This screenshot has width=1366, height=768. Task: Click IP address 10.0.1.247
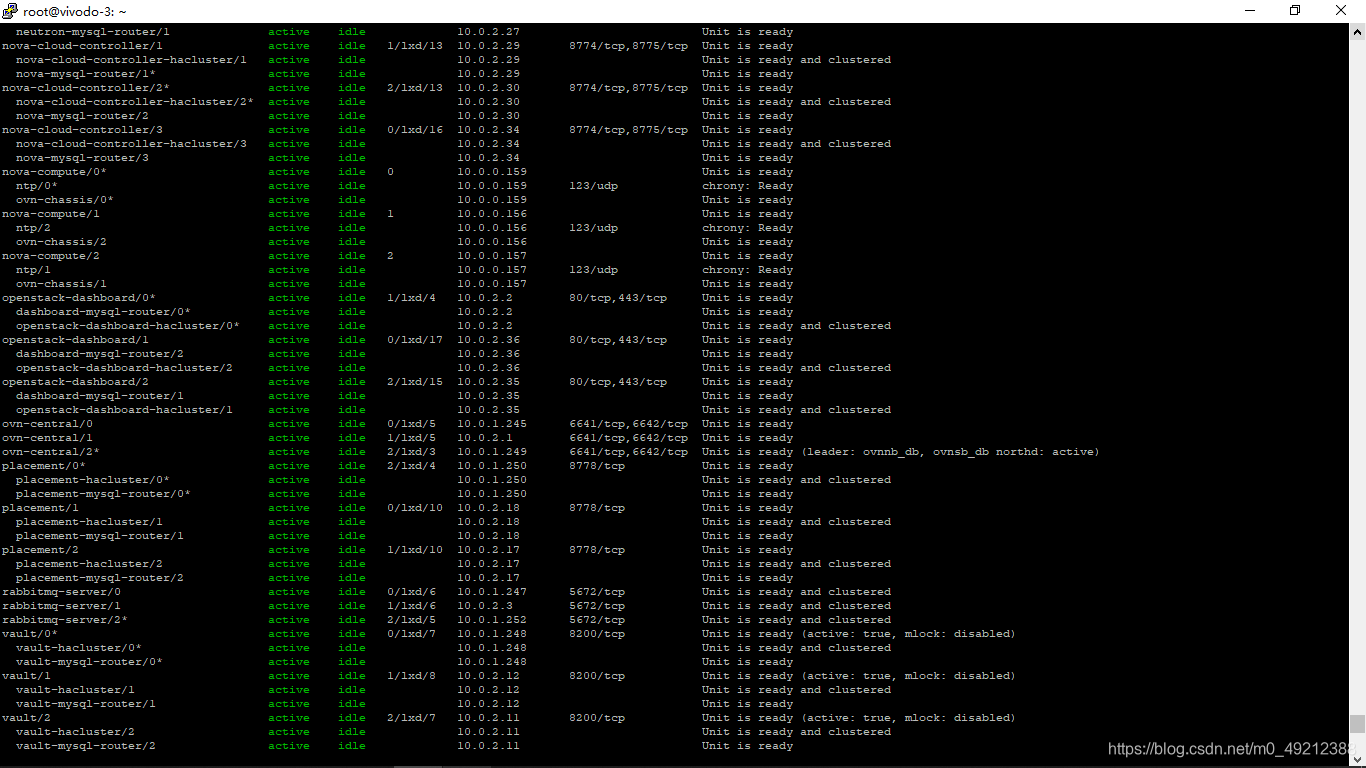coord(492,592)
